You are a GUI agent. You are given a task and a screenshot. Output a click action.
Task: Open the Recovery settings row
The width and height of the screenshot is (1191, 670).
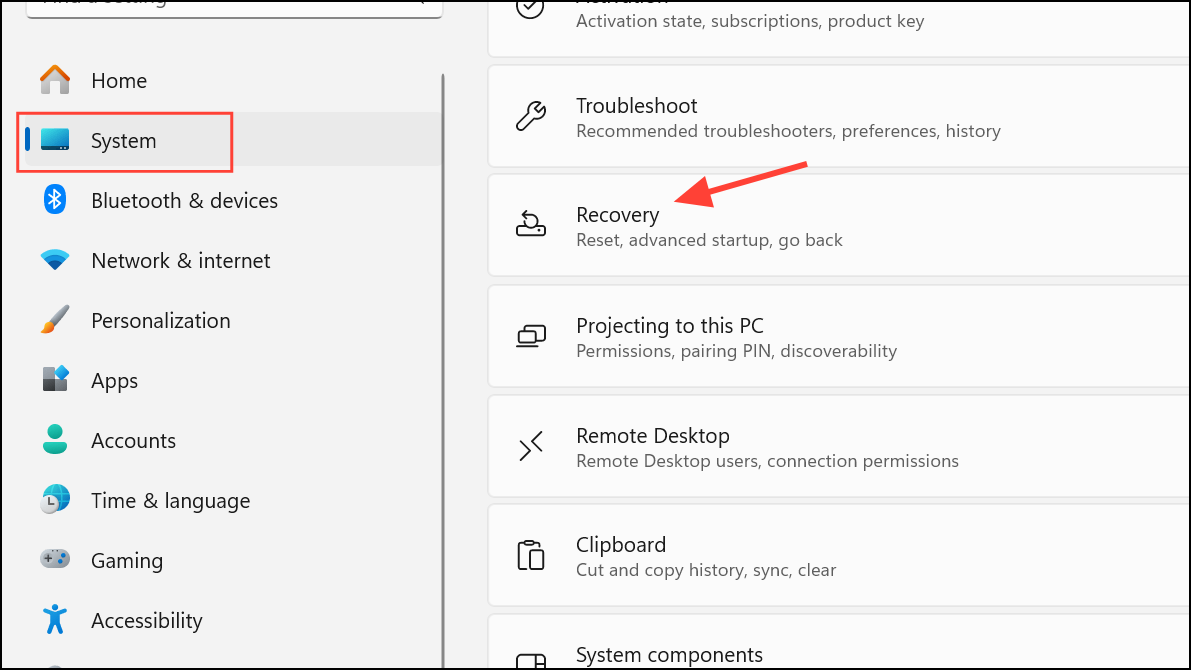click(840, 226)
